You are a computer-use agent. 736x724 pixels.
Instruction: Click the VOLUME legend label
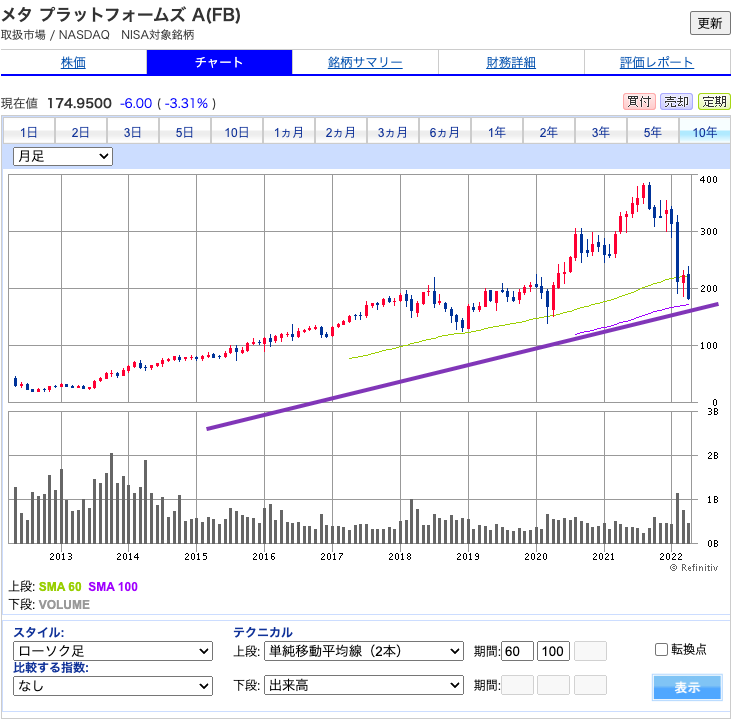[64, 604]
